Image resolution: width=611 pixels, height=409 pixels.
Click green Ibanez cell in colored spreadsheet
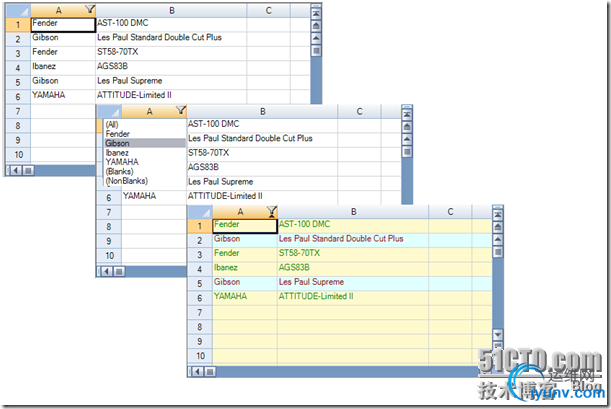(245, 268)
